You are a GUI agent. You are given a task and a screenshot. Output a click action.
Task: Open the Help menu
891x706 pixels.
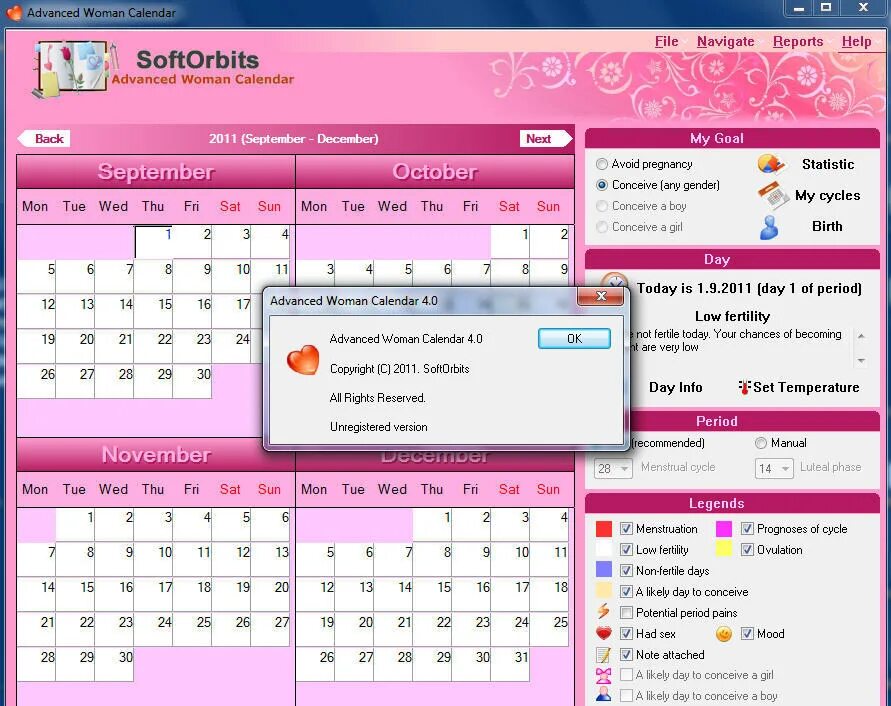(x=856, y=41)
